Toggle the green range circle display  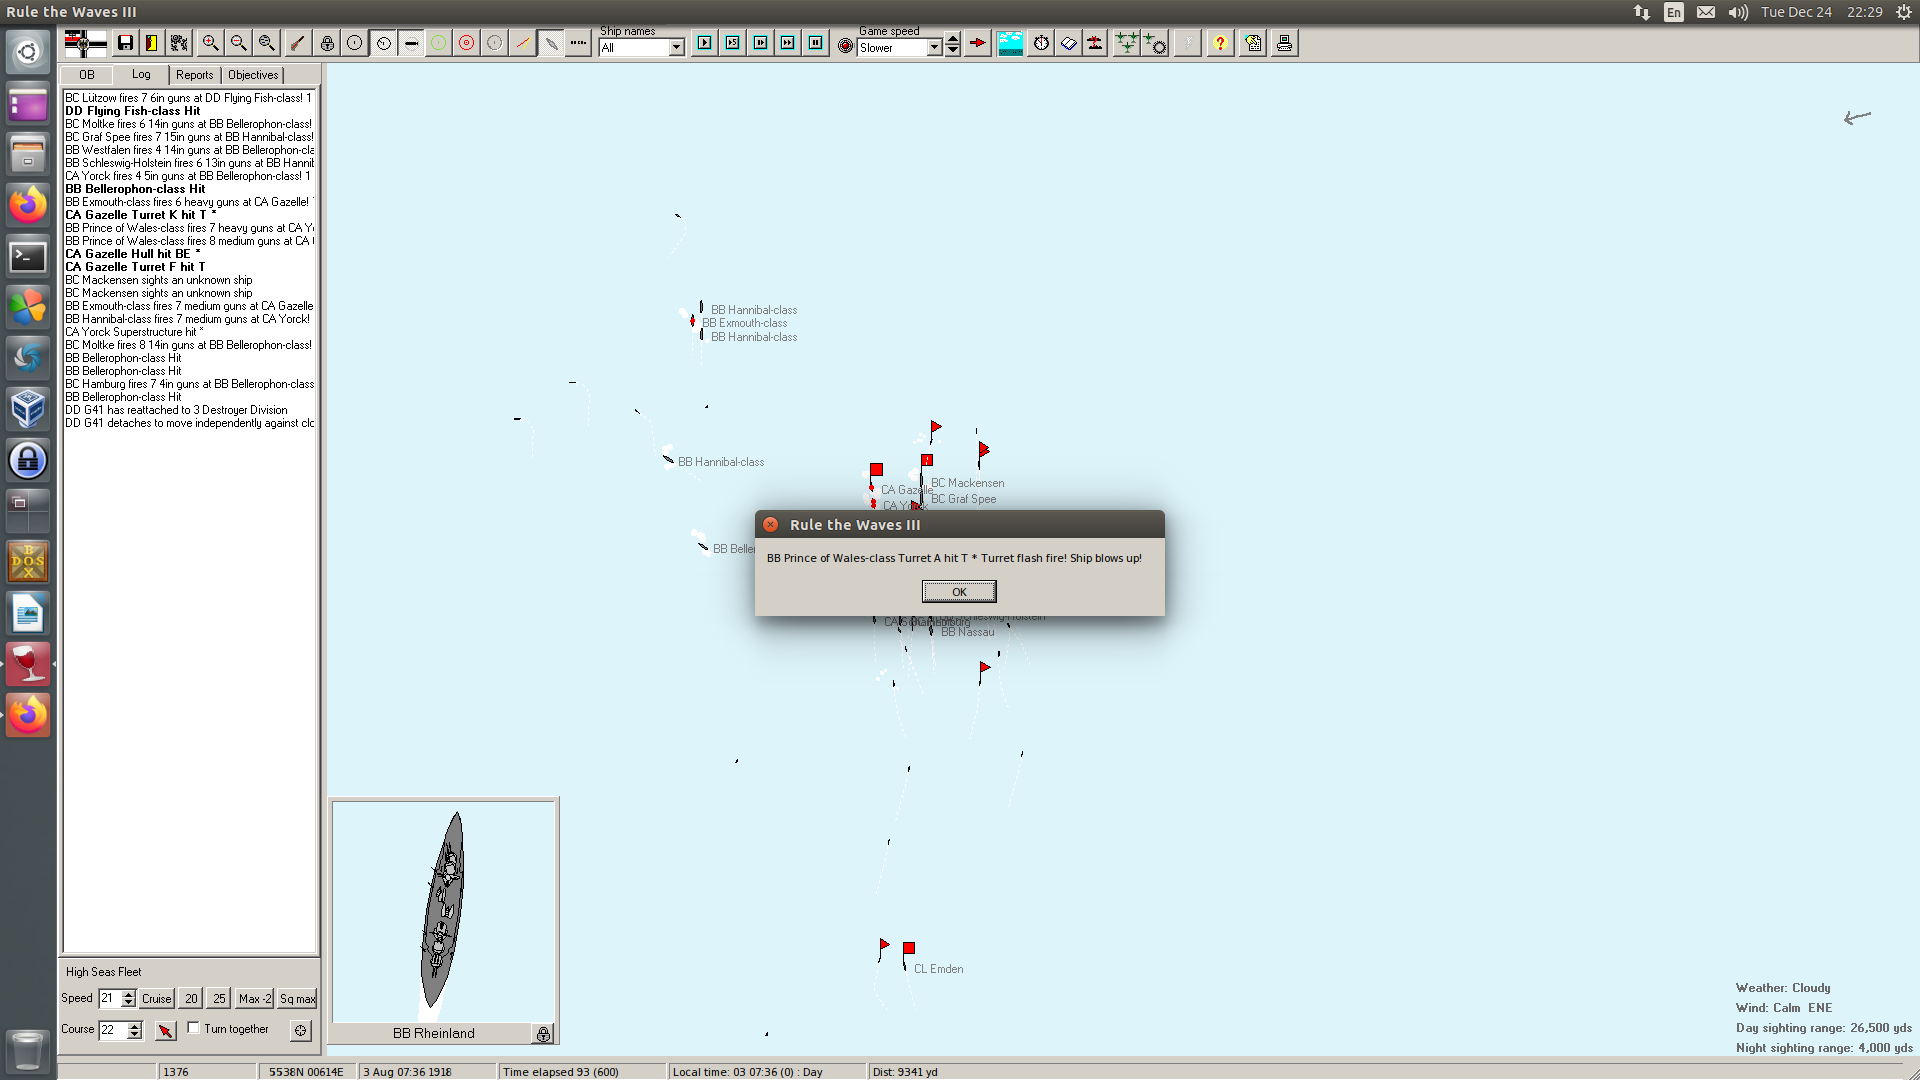pyautogui.click(x=438, y=43)
